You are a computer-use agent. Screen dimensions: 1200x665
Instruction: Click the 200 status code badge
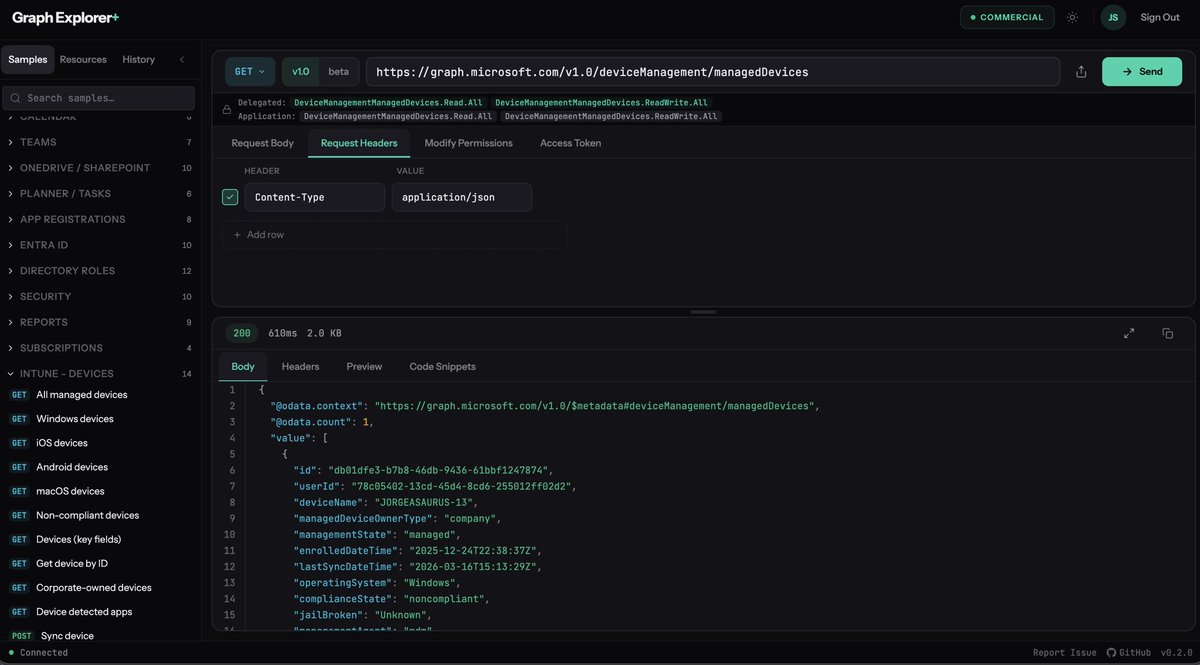[242, 333]
